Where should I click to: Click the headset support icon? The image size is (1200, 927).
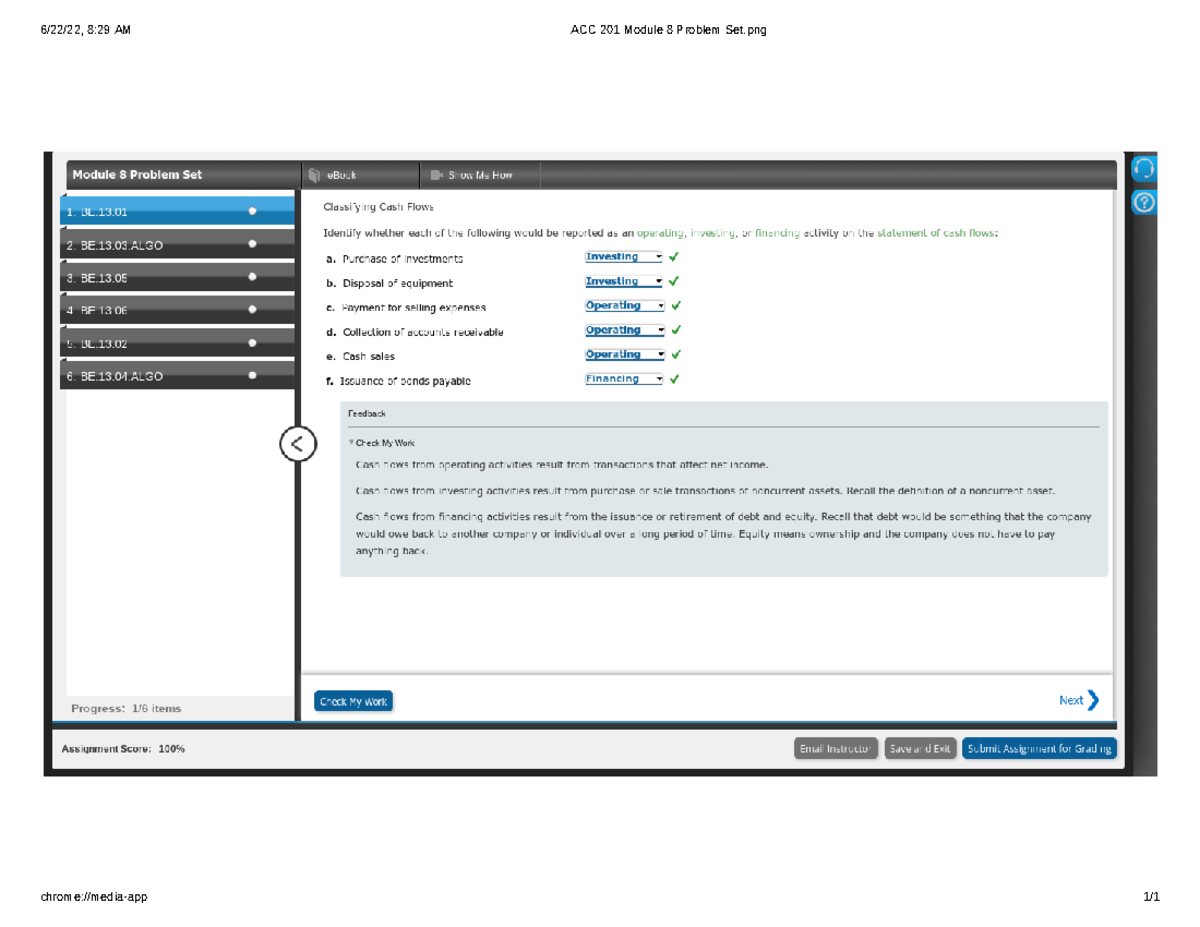click(1144, 167)
